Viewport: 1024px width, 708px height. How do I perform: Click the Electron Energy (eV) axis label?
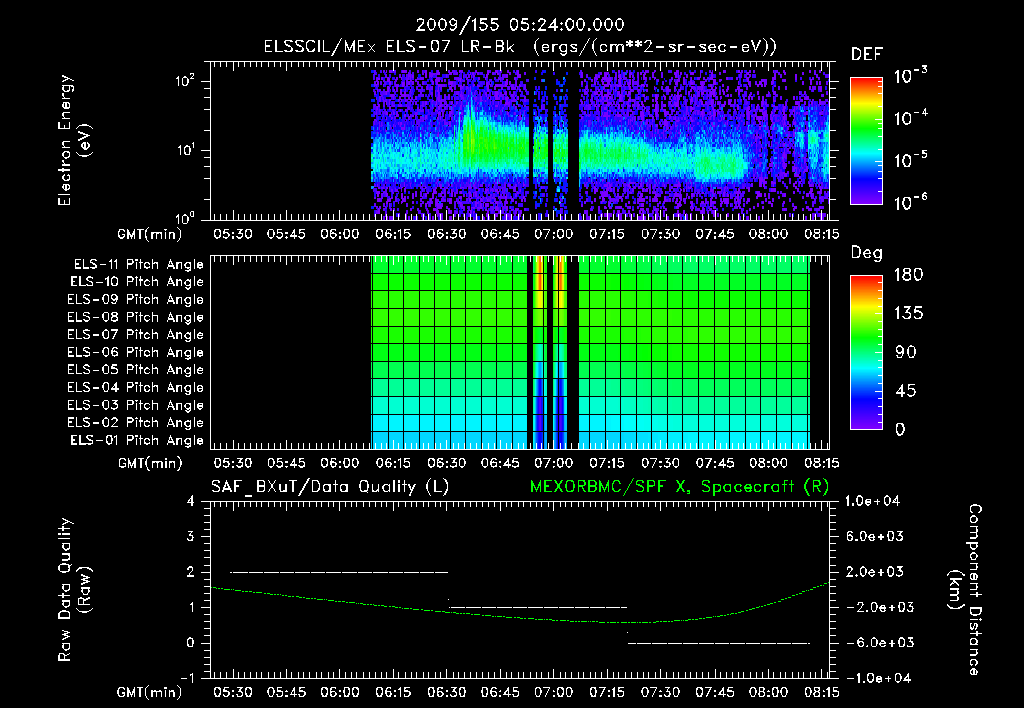tap(74, 140)
